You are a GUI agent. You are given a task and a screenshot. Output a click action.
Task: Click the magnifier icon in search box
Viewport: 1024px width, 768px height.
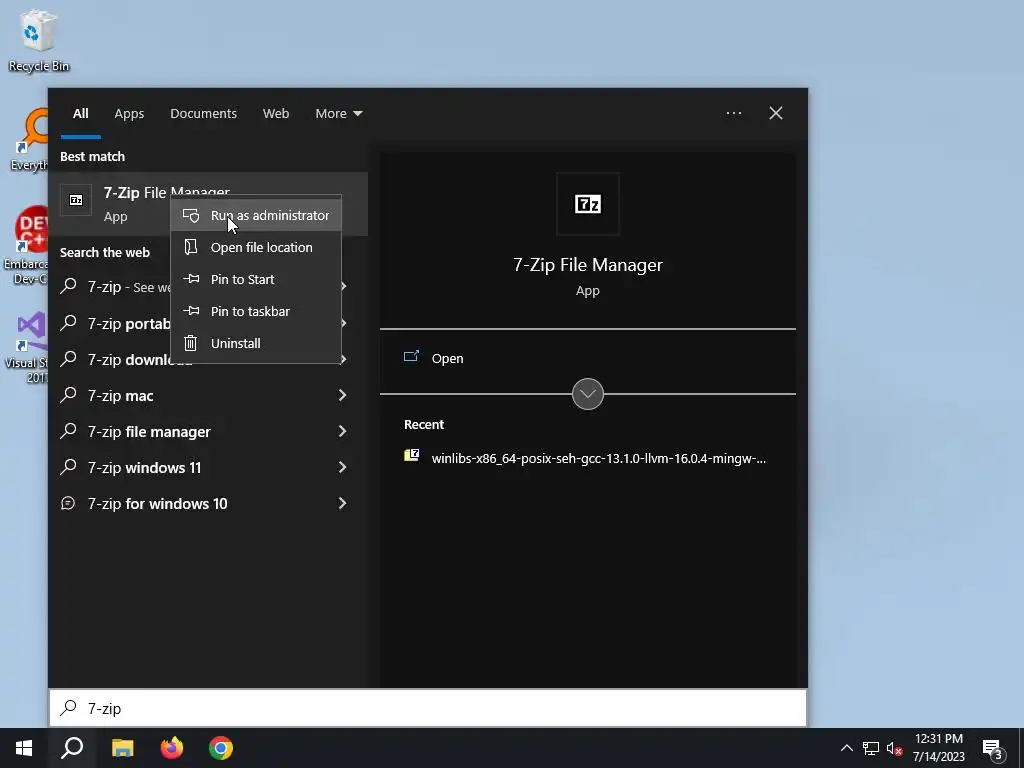click(68, 707)
